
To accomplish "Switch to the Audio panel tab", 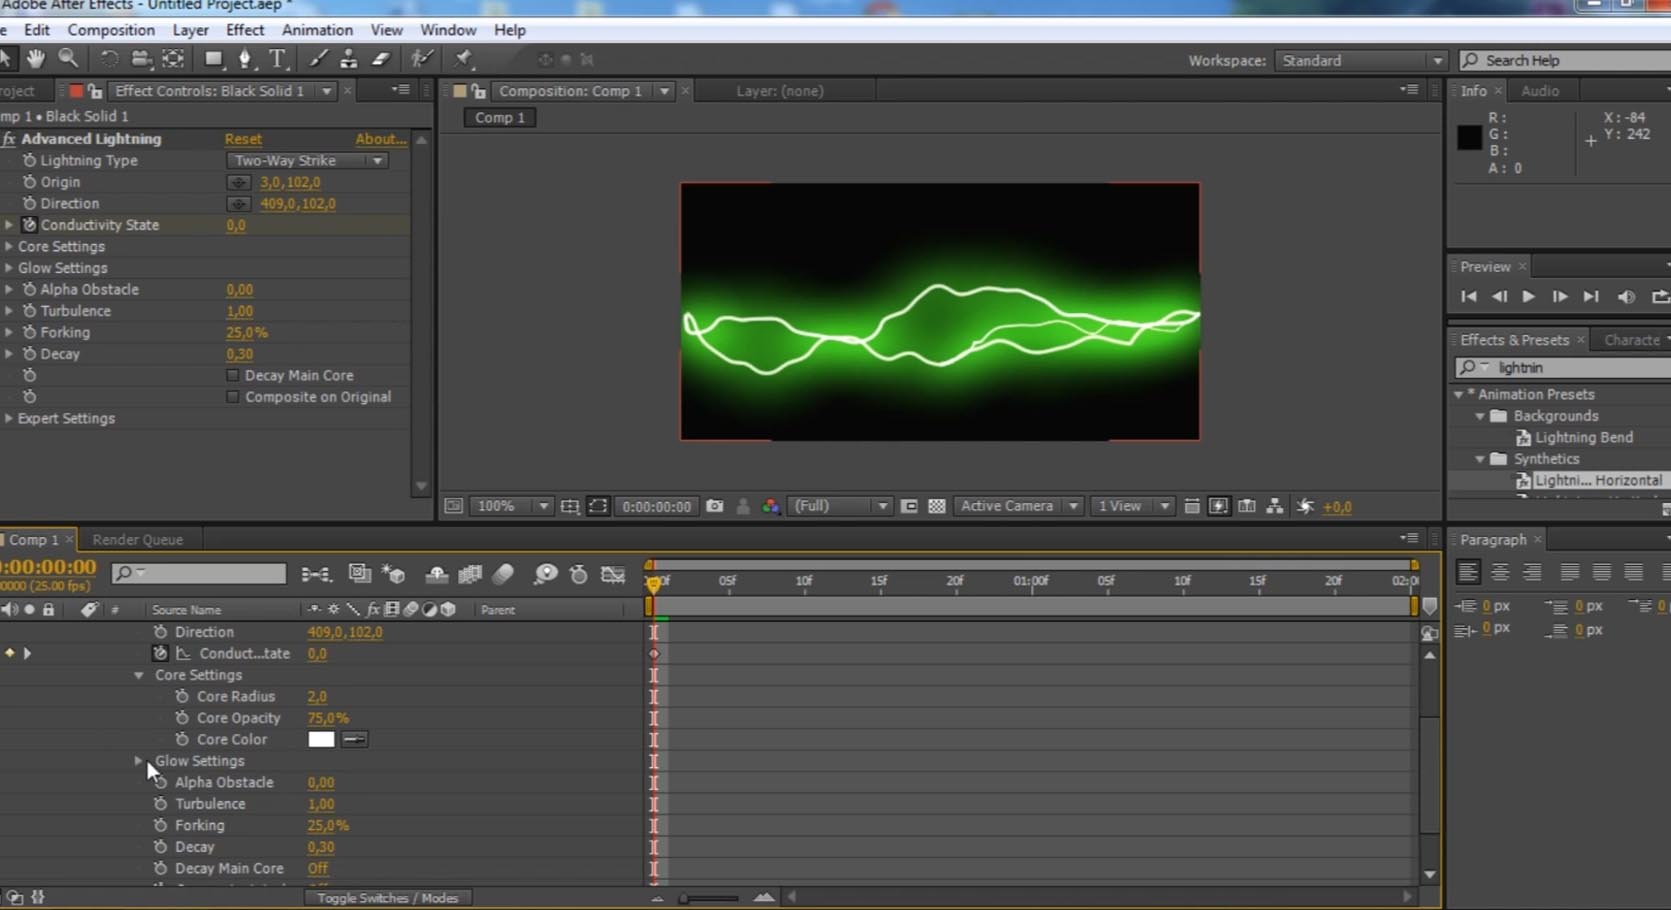I will pyautogui.click(x=1540, y=90).
